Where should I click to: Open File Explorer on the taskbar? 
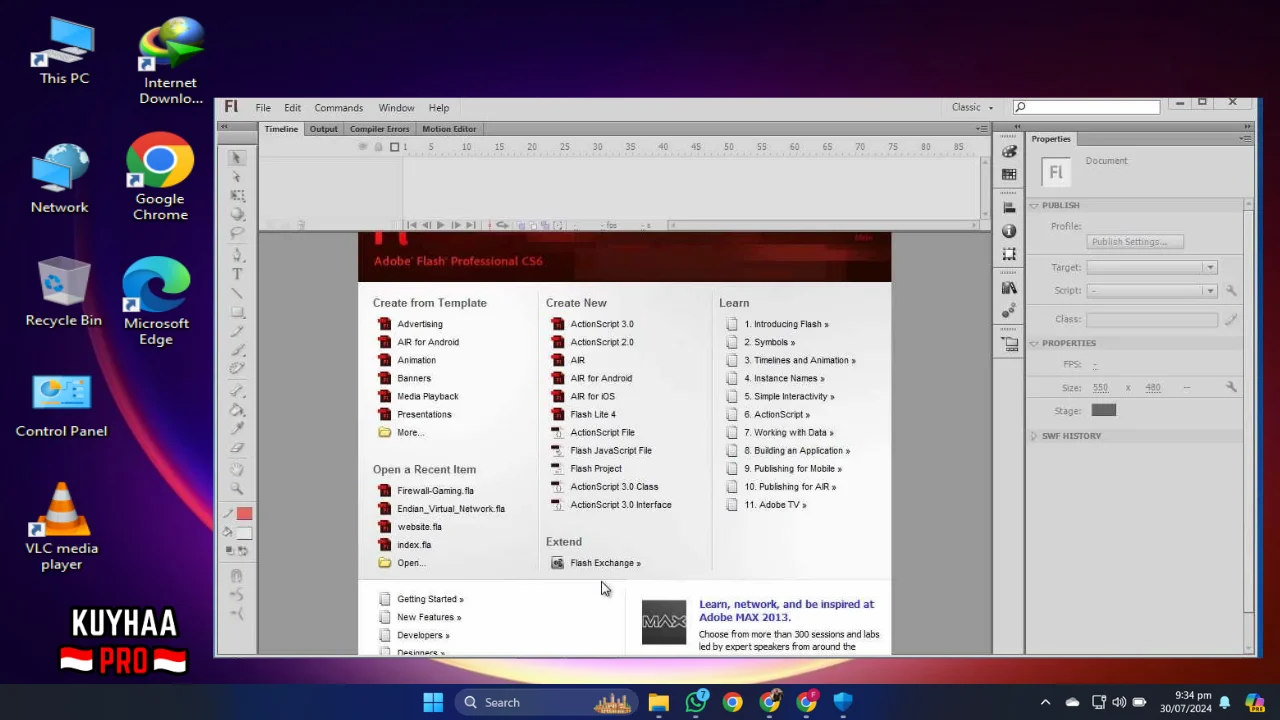pyautogui.click(x=658, y=702)
